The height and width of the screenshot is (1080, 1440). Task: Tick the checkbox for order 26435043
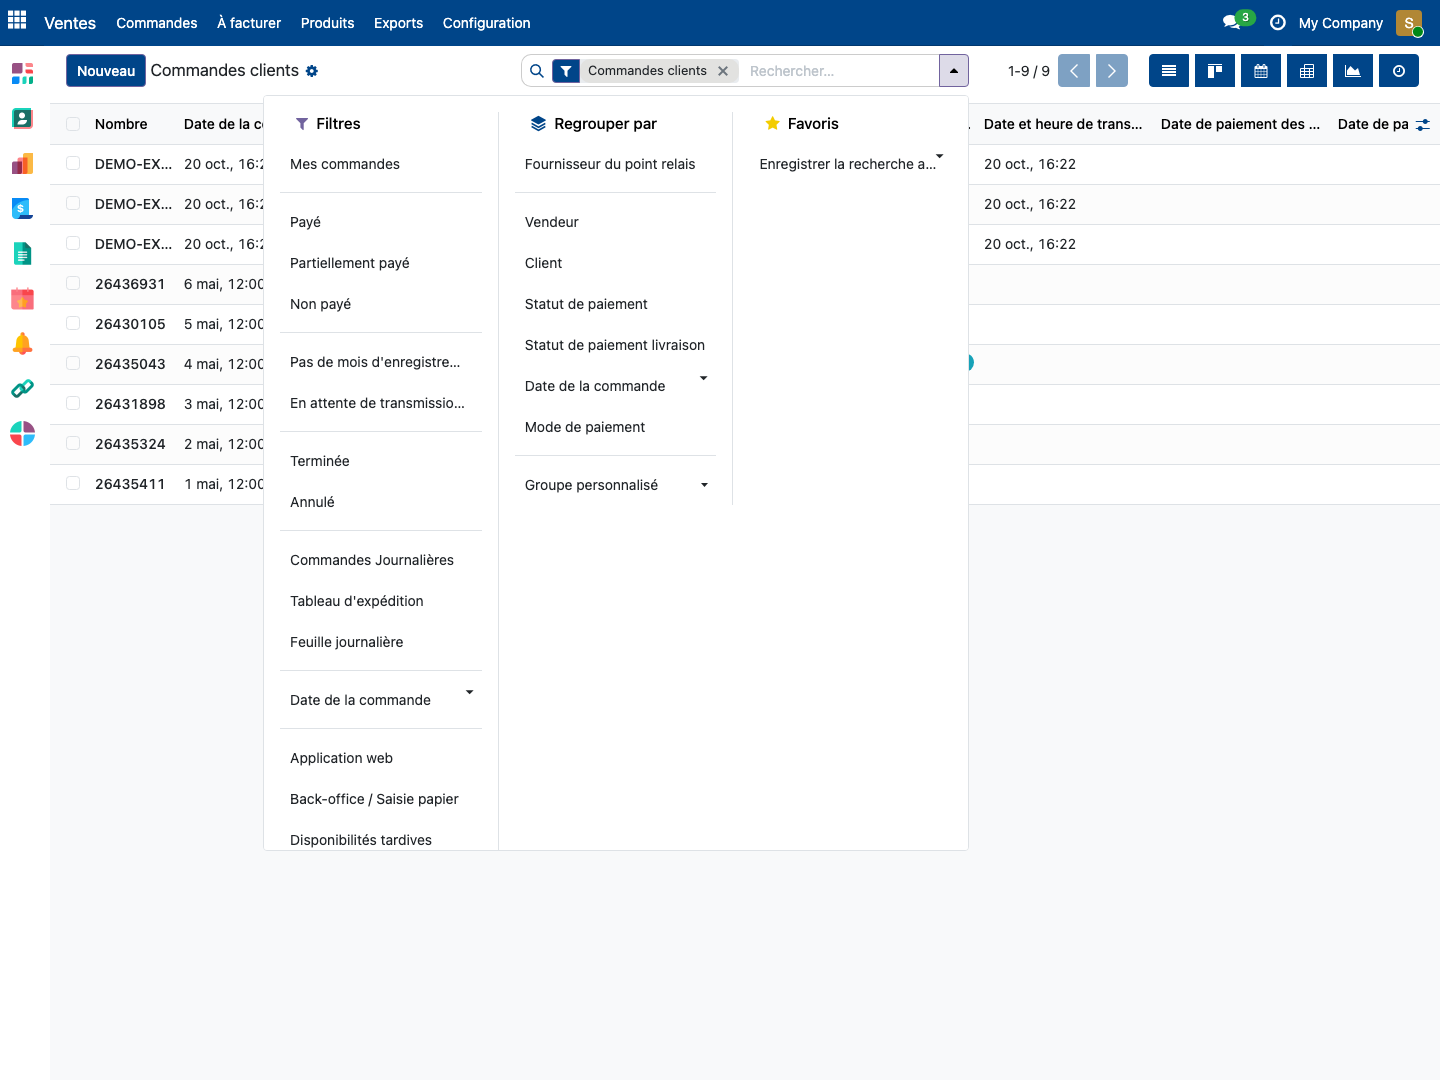point(73,364)
